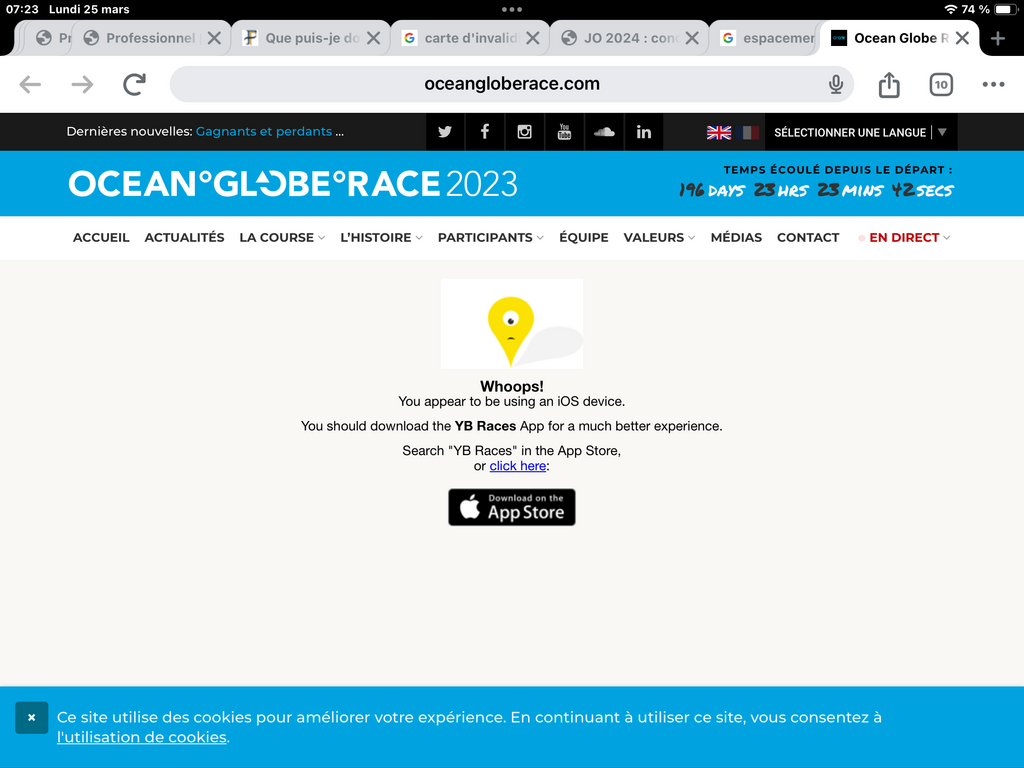
Task: Tap the Wi-Fi status icon
Action: [951, 9]
